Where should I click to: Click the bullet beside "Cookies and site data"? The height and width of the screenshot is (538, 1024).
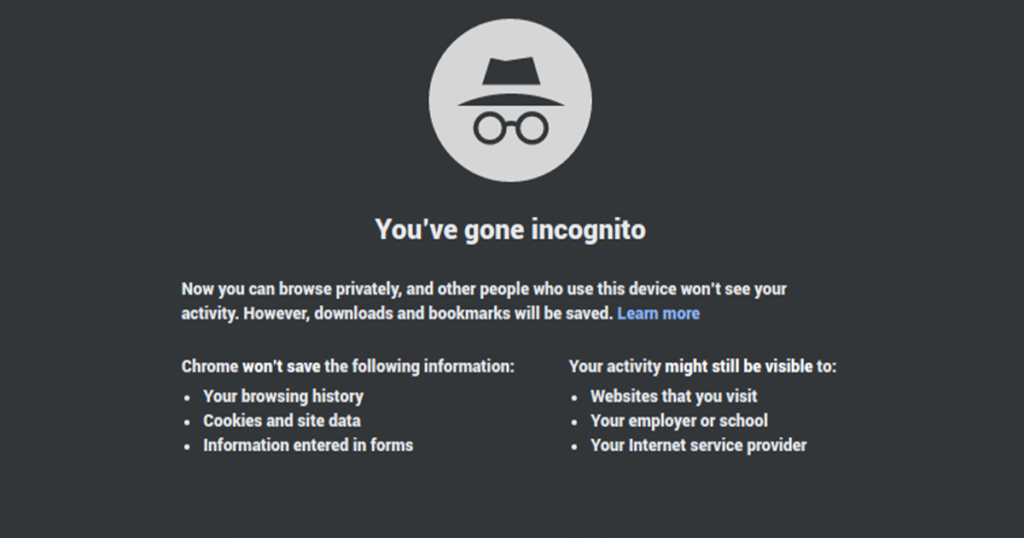pyautogui.click(x=187, y=422)
